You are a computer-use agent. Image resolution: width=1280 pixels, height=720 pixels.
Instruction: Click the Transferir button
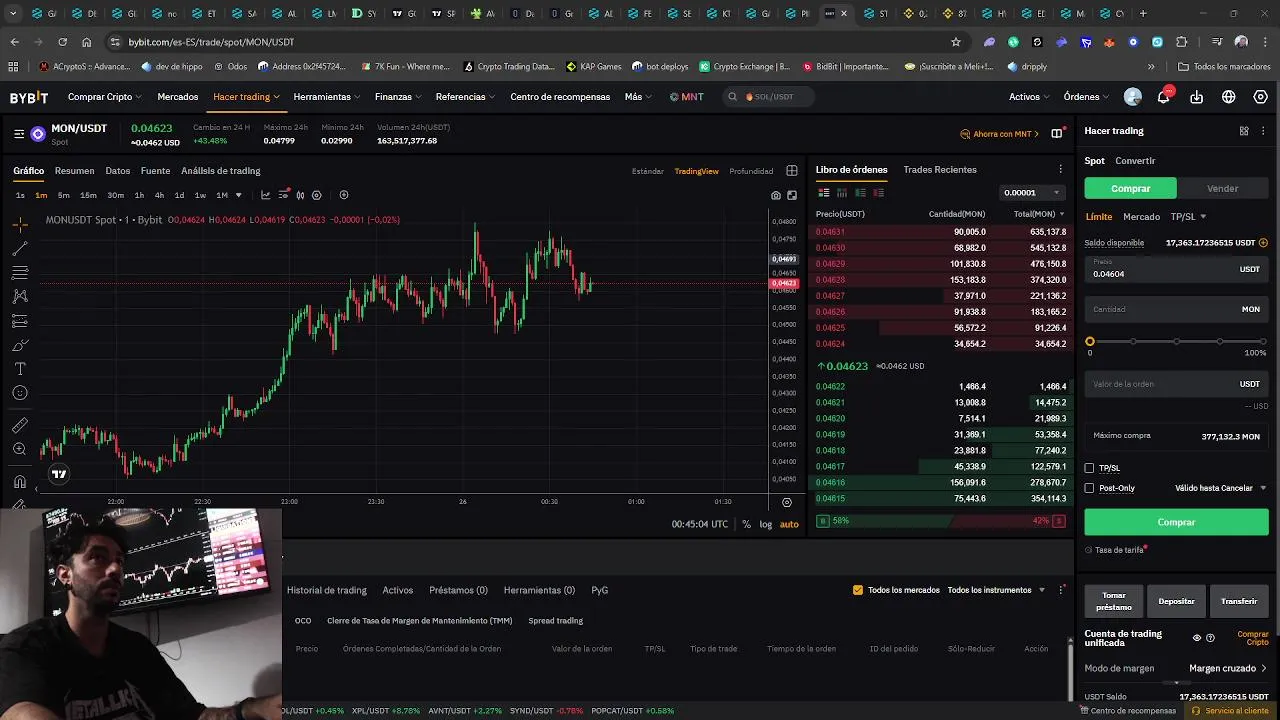click(1239, 601)
